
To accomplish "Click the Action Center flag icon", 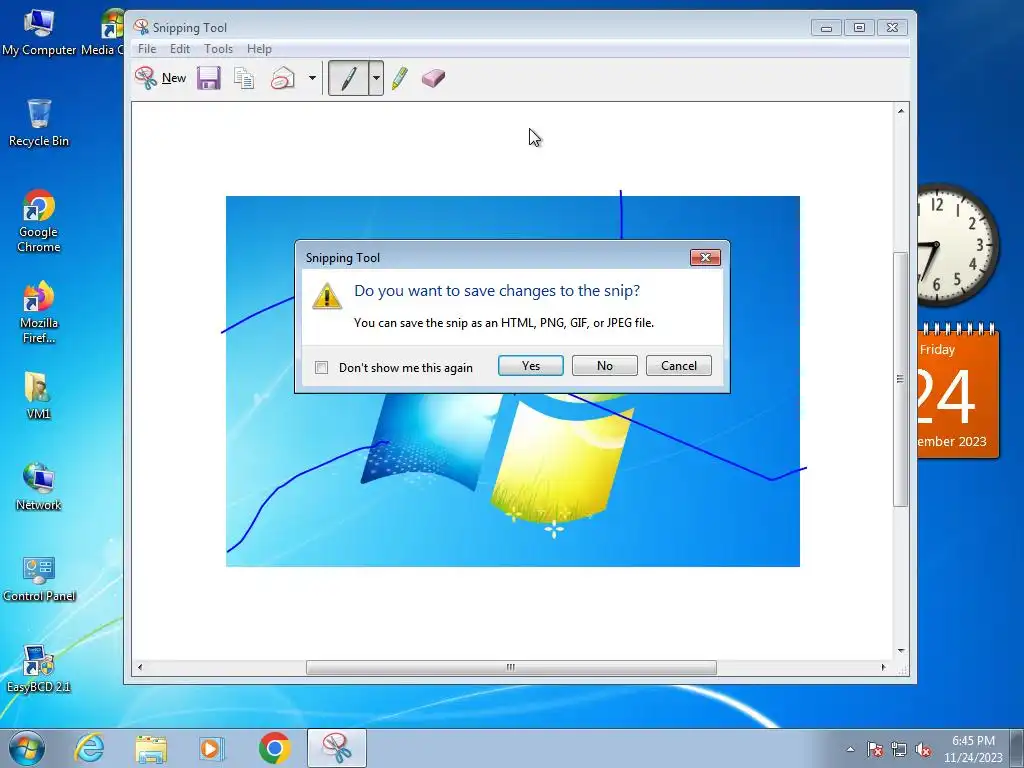I will [x=875, y=749].
